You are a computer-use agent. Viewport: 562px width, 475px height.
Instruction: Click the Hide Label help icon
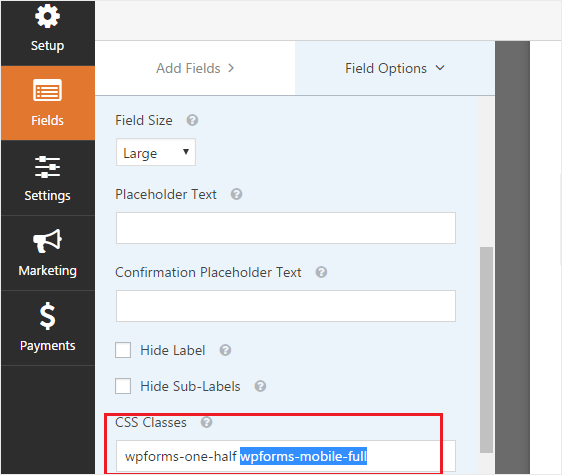[225, 350]
